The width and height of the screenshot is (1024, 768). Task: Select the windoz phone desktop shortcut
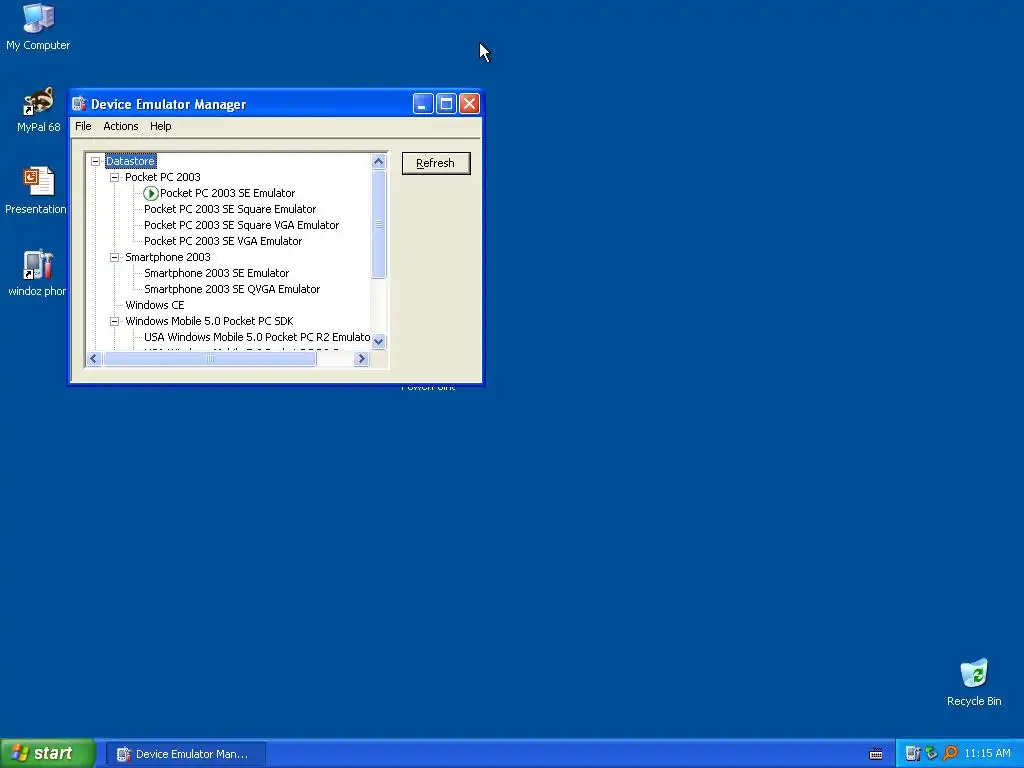(x=37, y=274)
